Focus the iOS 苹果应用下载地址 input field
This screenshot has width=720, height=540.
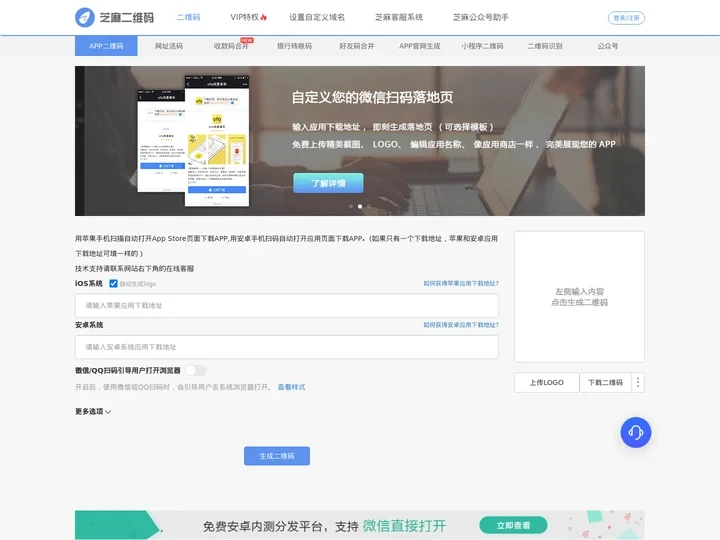(x=287, y=305)
